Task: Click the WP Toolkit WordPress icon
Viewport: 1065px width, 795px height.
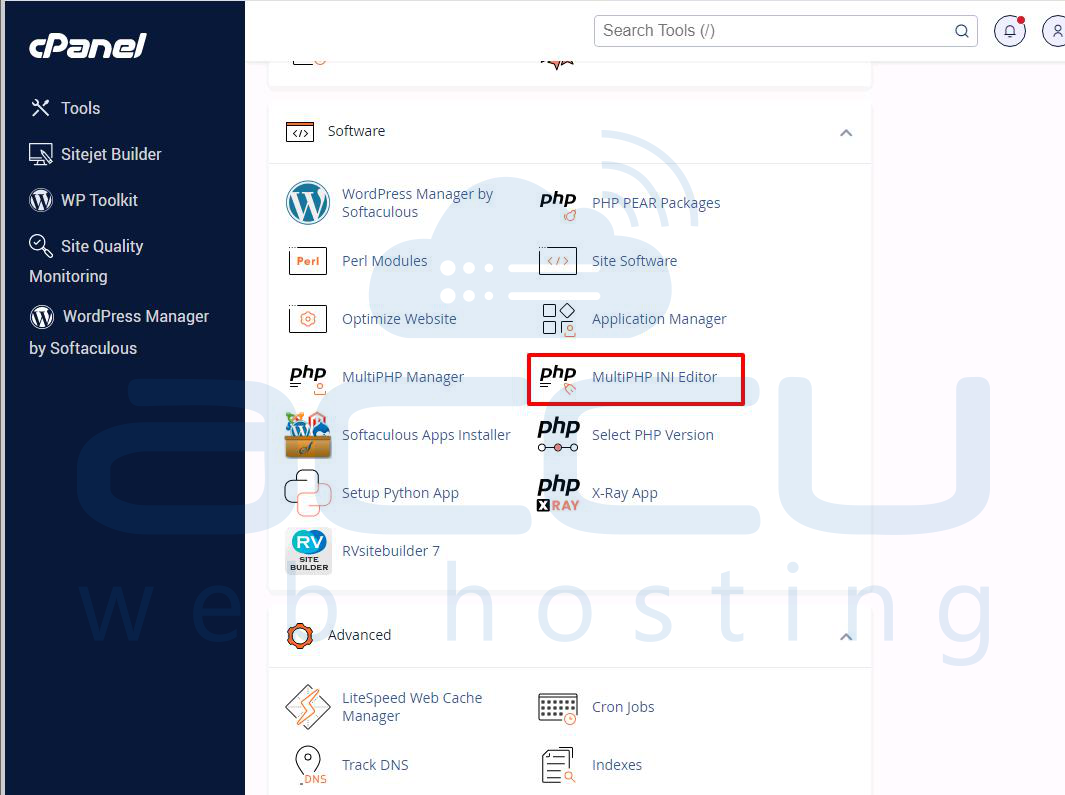Action: (41, 200)
